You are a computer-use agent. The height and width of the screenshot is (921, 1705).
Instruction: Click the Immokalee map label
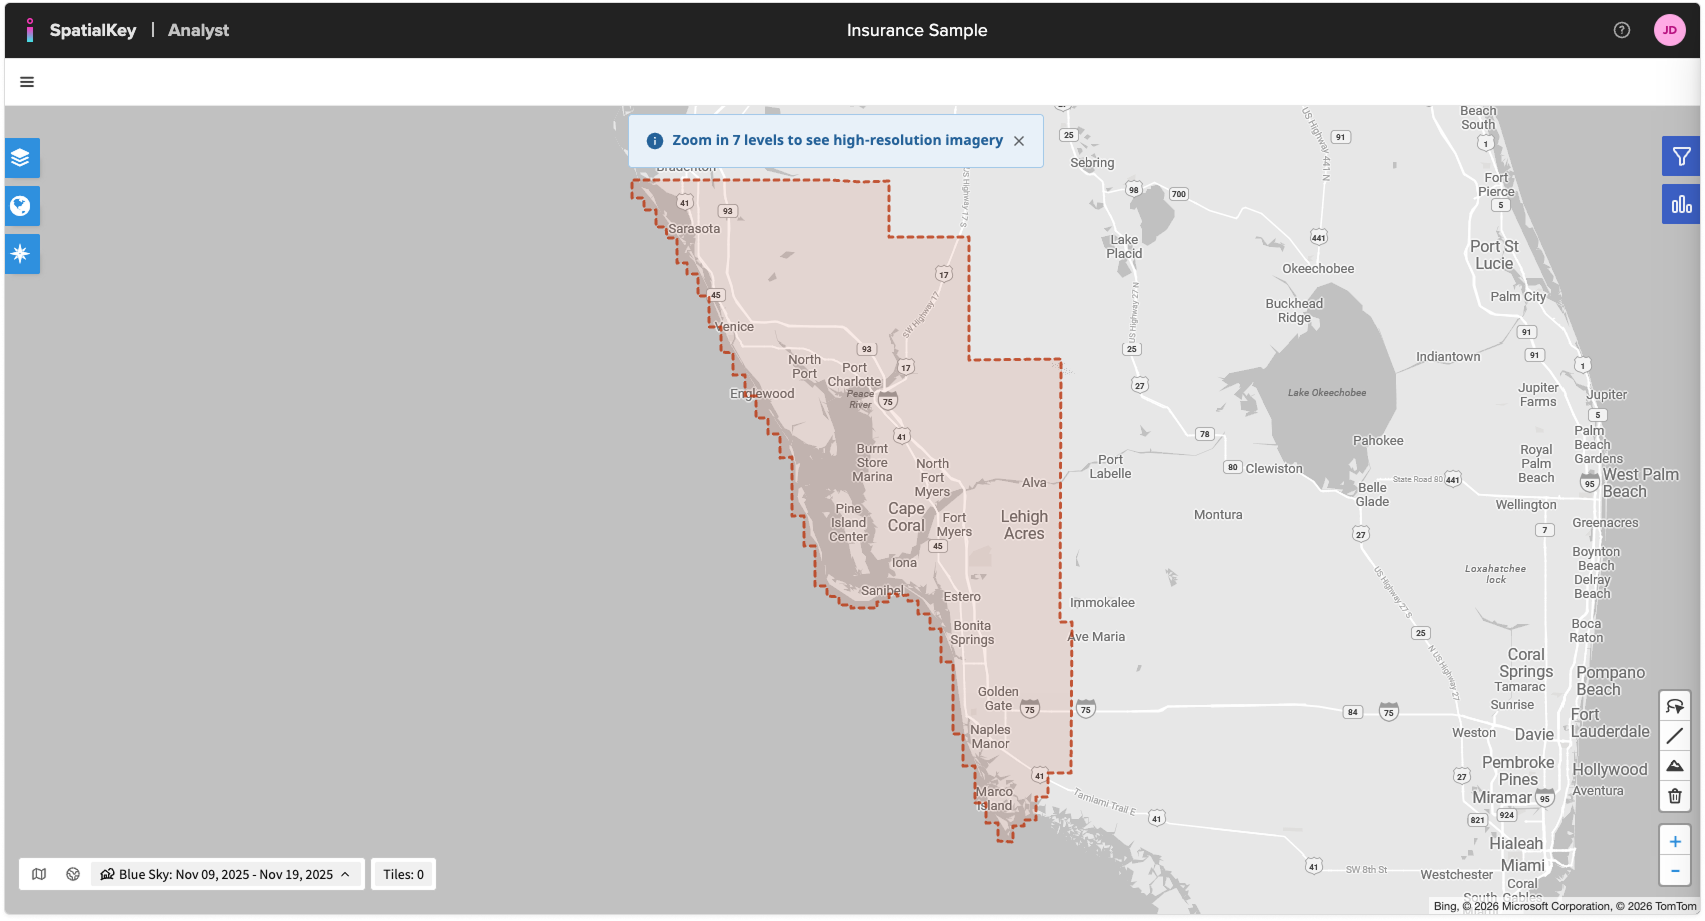click(1102, 603)
